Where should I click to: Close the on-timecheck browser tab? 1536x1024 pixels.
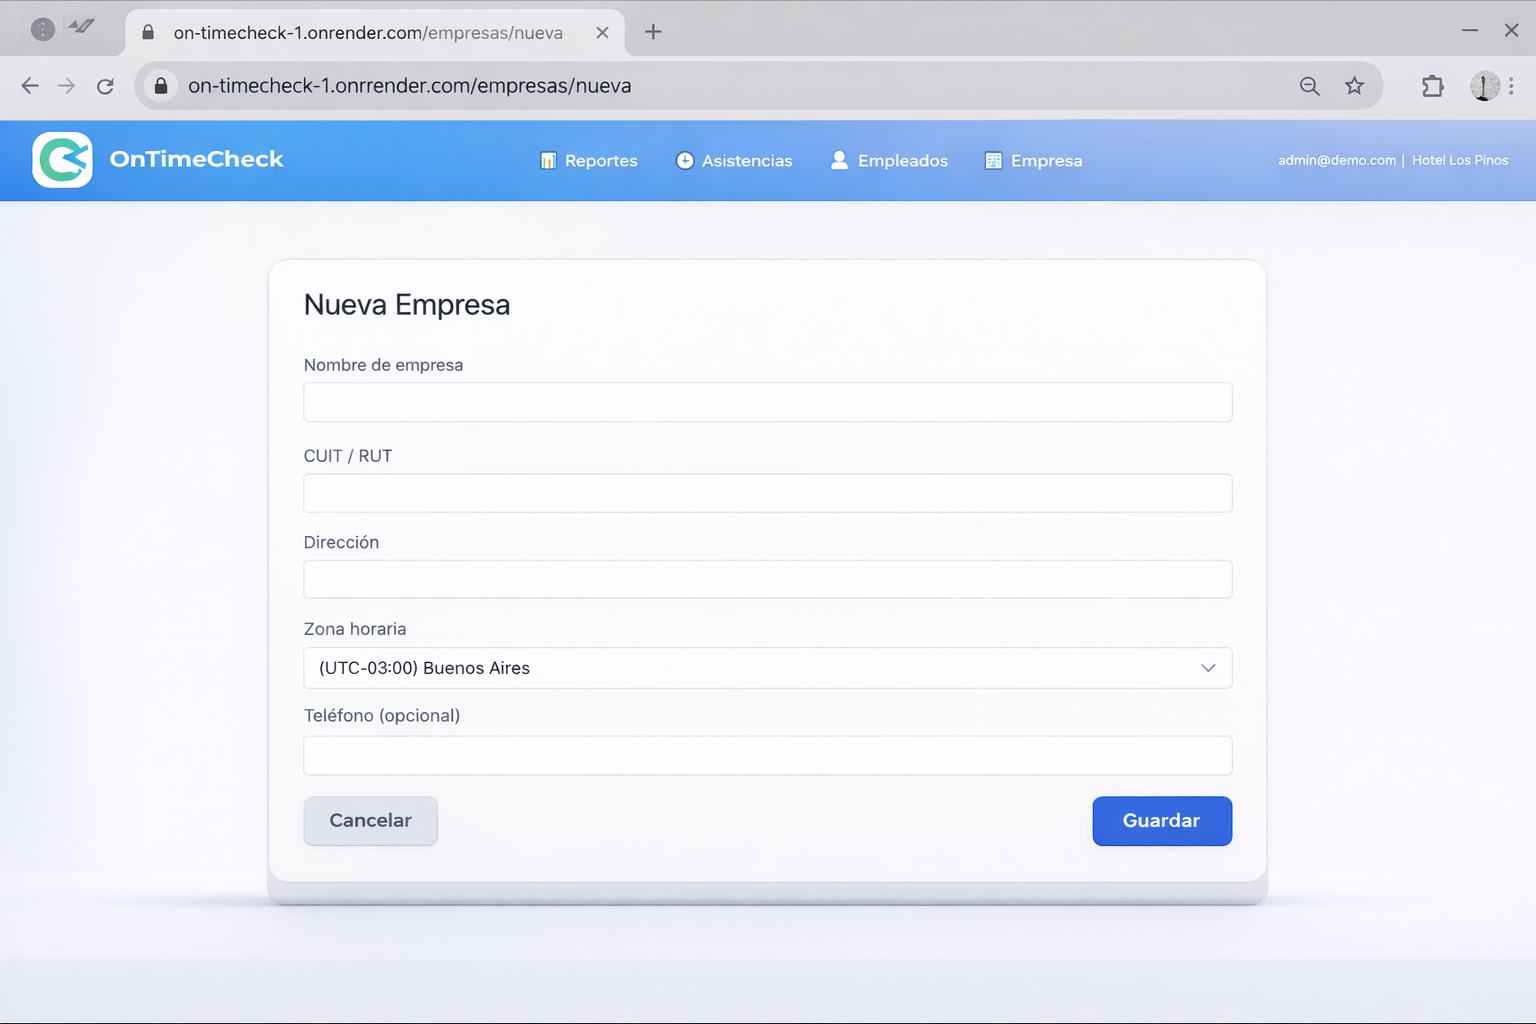[x=602, y=32]
